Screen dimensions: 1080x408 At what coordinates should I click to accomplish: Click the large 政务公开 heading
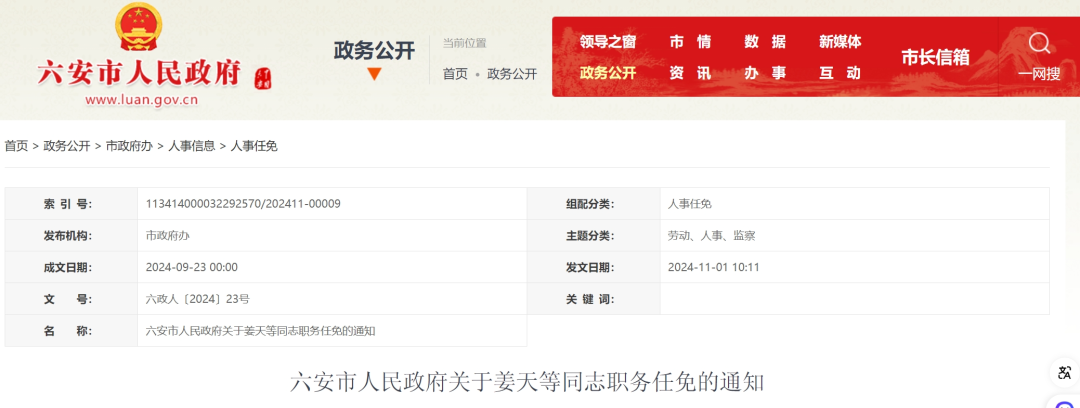(374, 50)
